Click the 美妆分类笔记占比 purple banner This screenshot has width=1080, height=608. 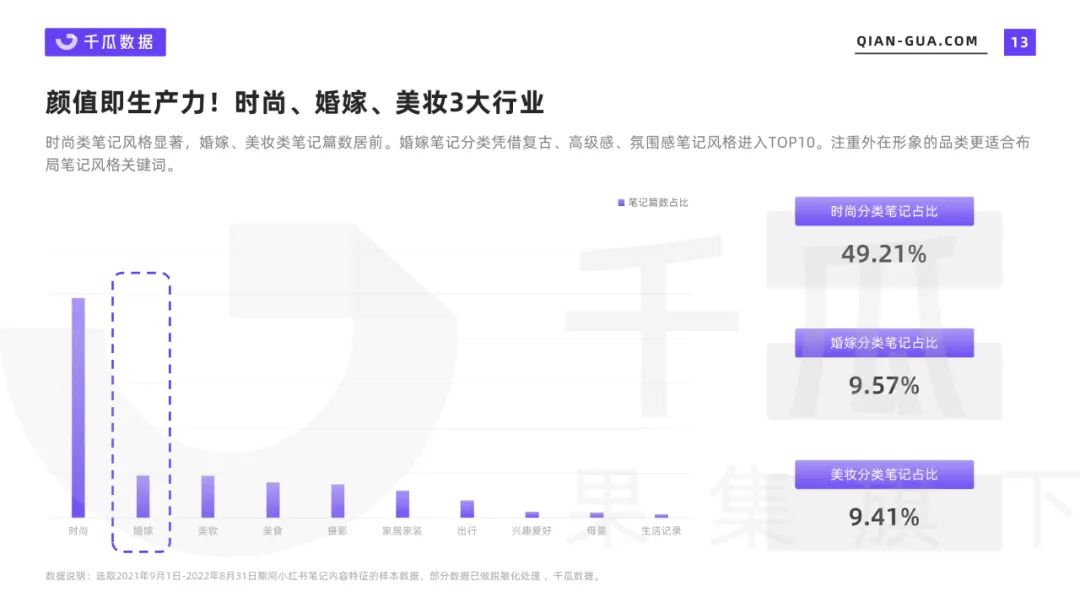pos(884,474)
